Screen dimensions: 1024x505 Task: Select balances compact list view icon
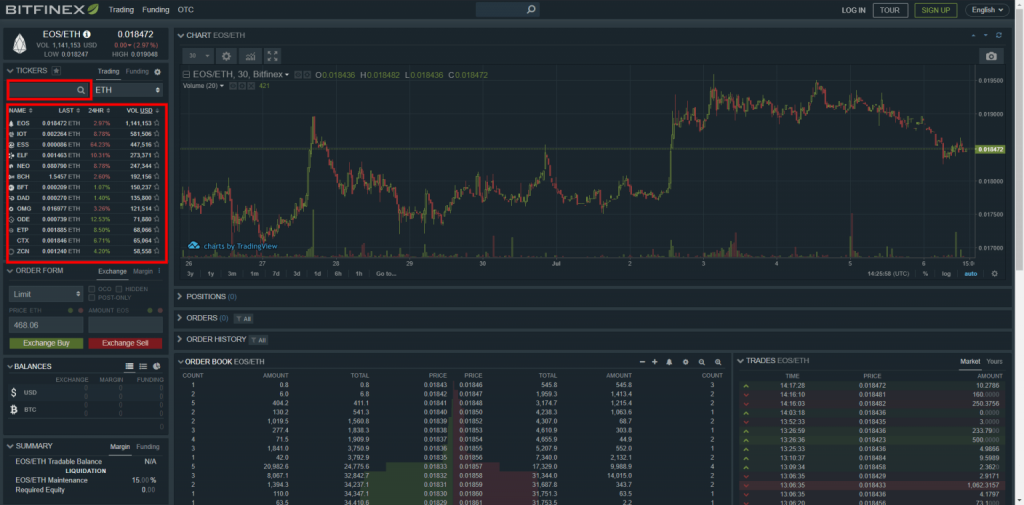tap(143, 367)
